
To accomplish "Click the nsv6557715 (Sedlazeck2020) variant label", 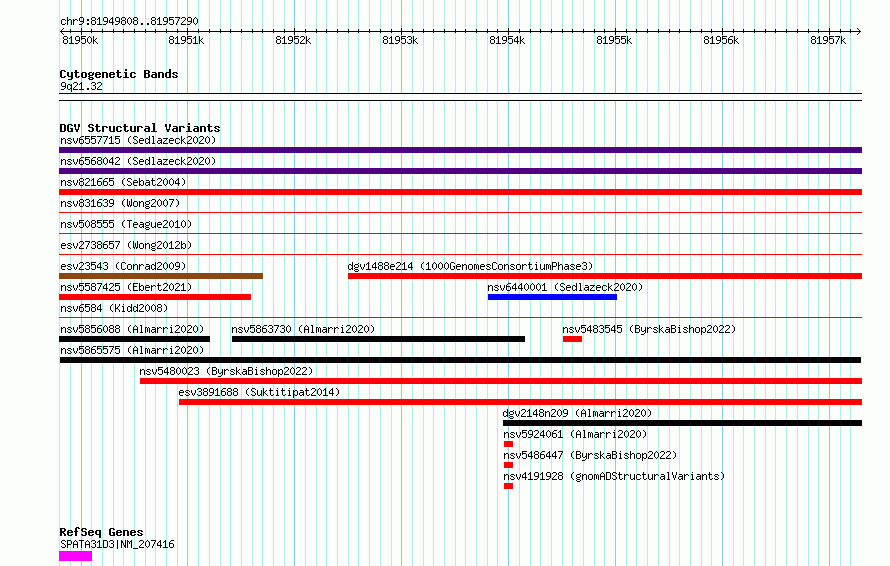I will (138, 140).
